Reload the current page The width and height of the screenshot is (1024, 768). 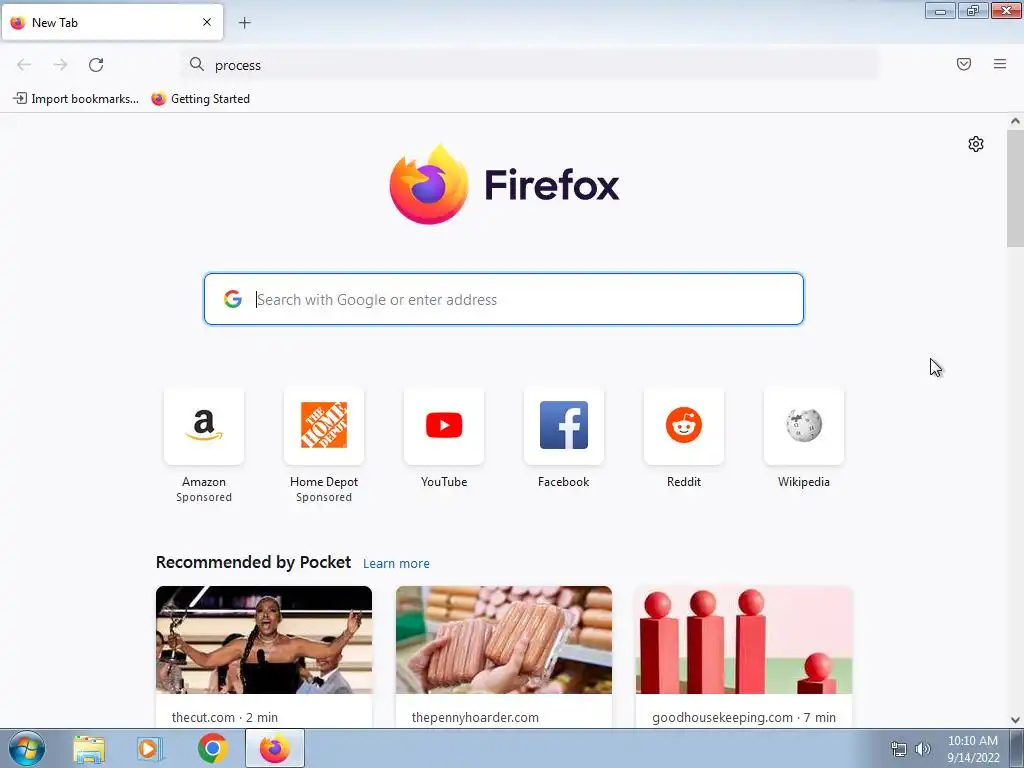pos(96,65)
